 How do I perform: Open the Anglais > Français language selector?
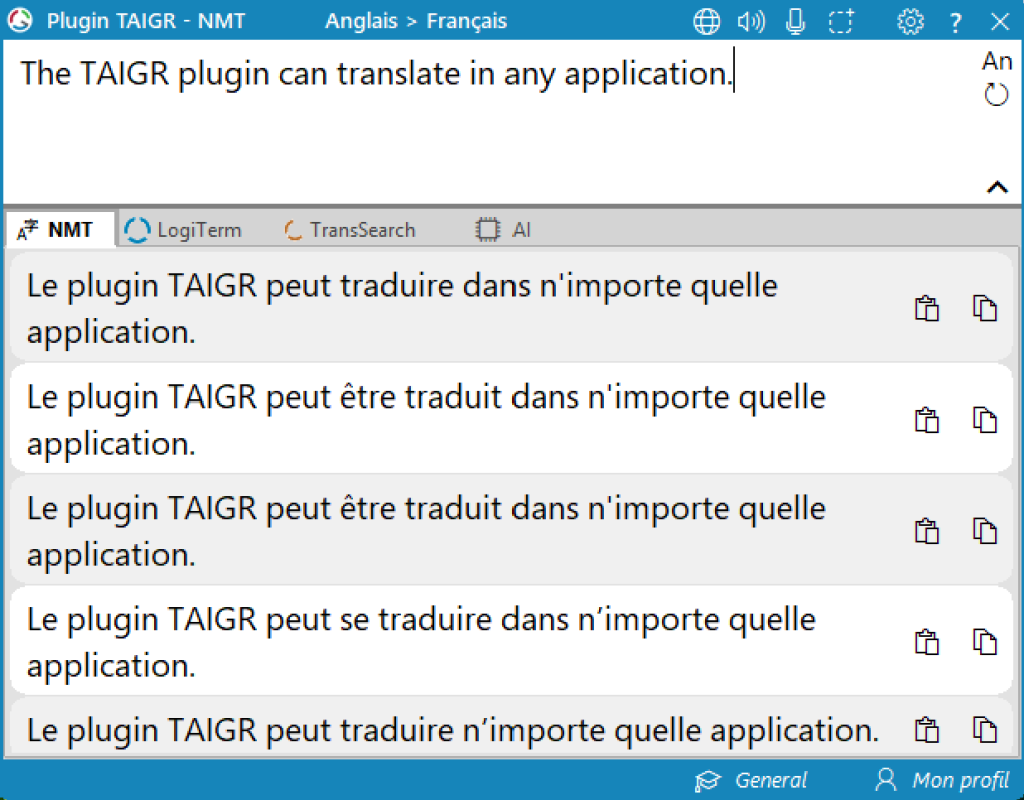(416, 21)
